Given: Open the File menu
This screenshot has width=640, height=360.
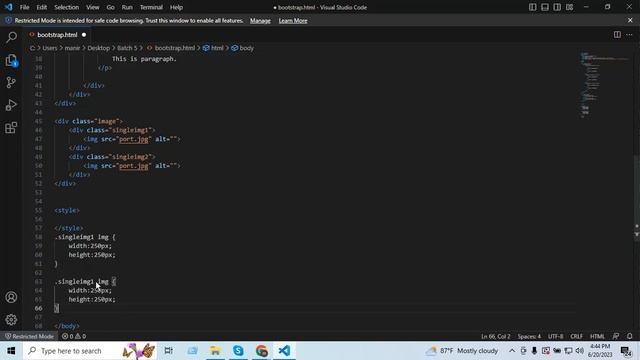Looking at the screenshot, I should click(24, 7).
